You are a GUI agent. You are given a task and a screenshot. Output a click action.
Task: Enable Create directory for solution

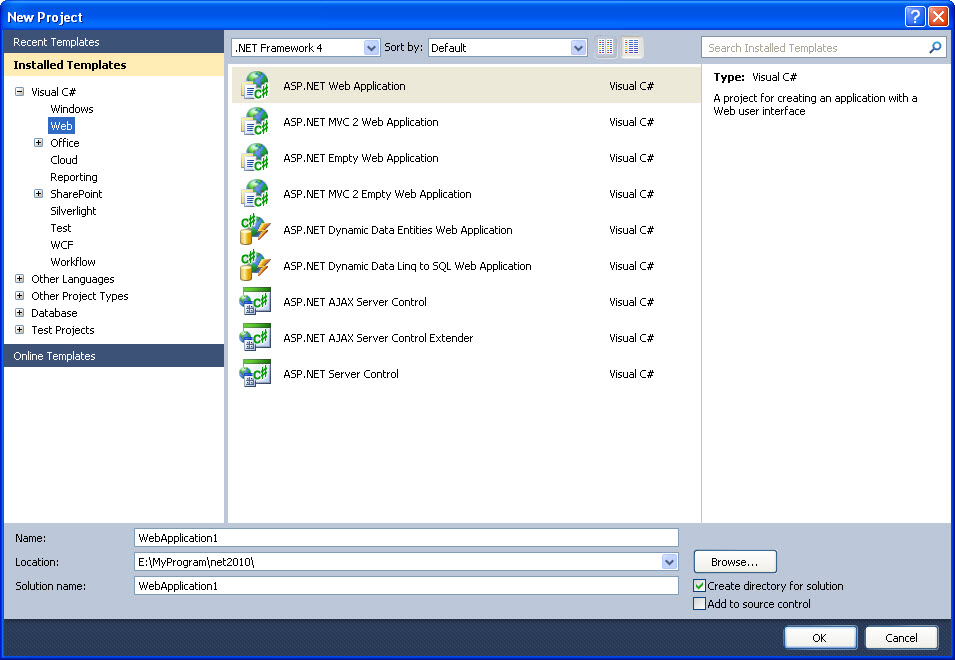(699, 586)
